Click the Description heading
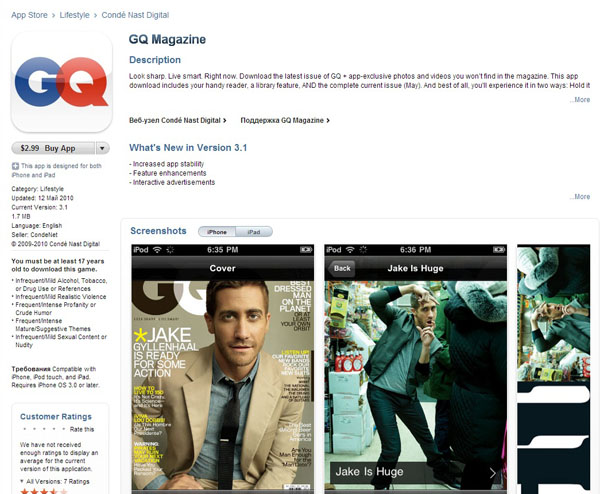Image resolution: width=600 pixels, height=494 pixels. point(155,60)
